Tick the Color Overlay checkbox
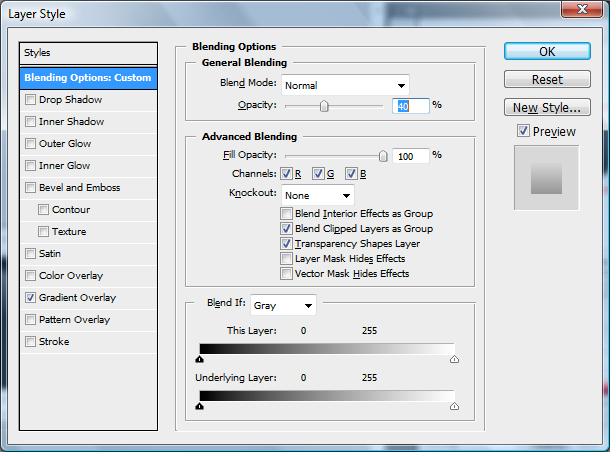 [30, 276]
